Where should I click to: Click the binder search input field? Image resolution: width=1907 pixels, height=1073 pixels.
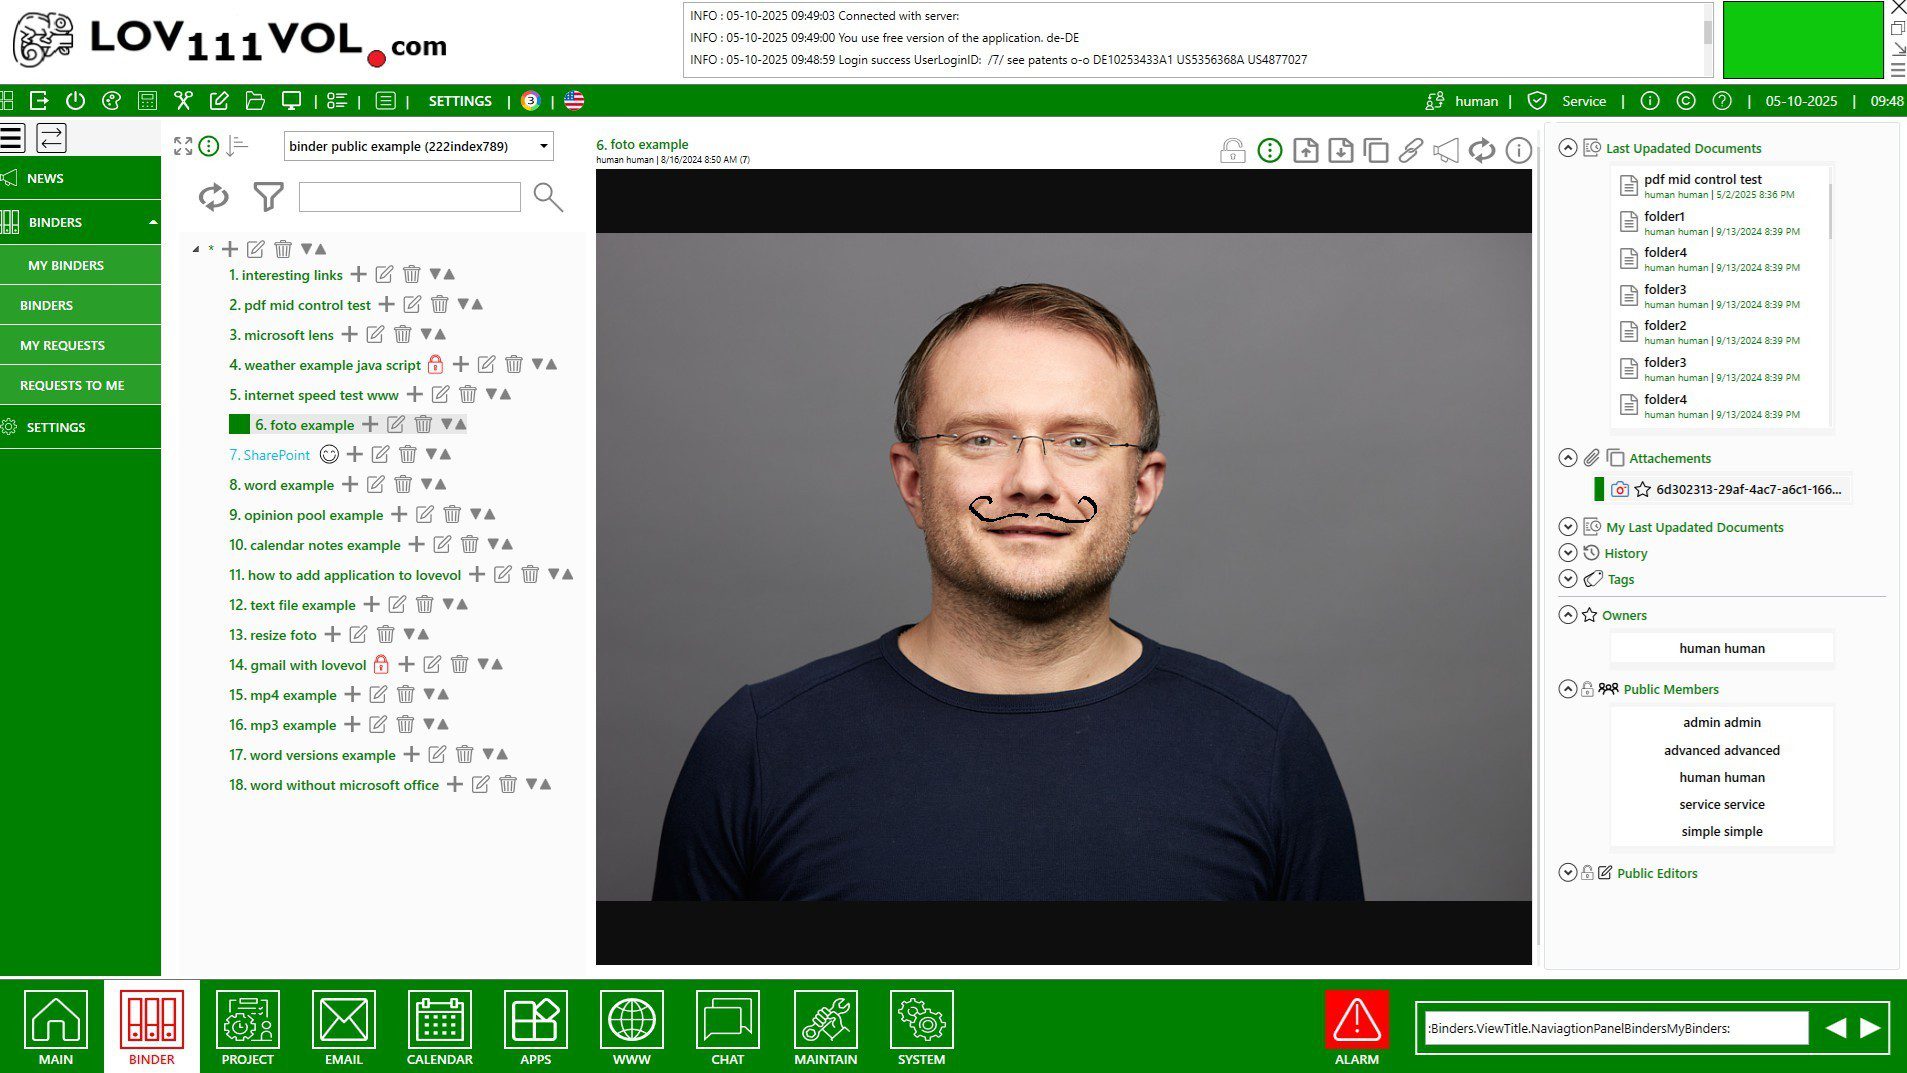[x=409, y=197]
